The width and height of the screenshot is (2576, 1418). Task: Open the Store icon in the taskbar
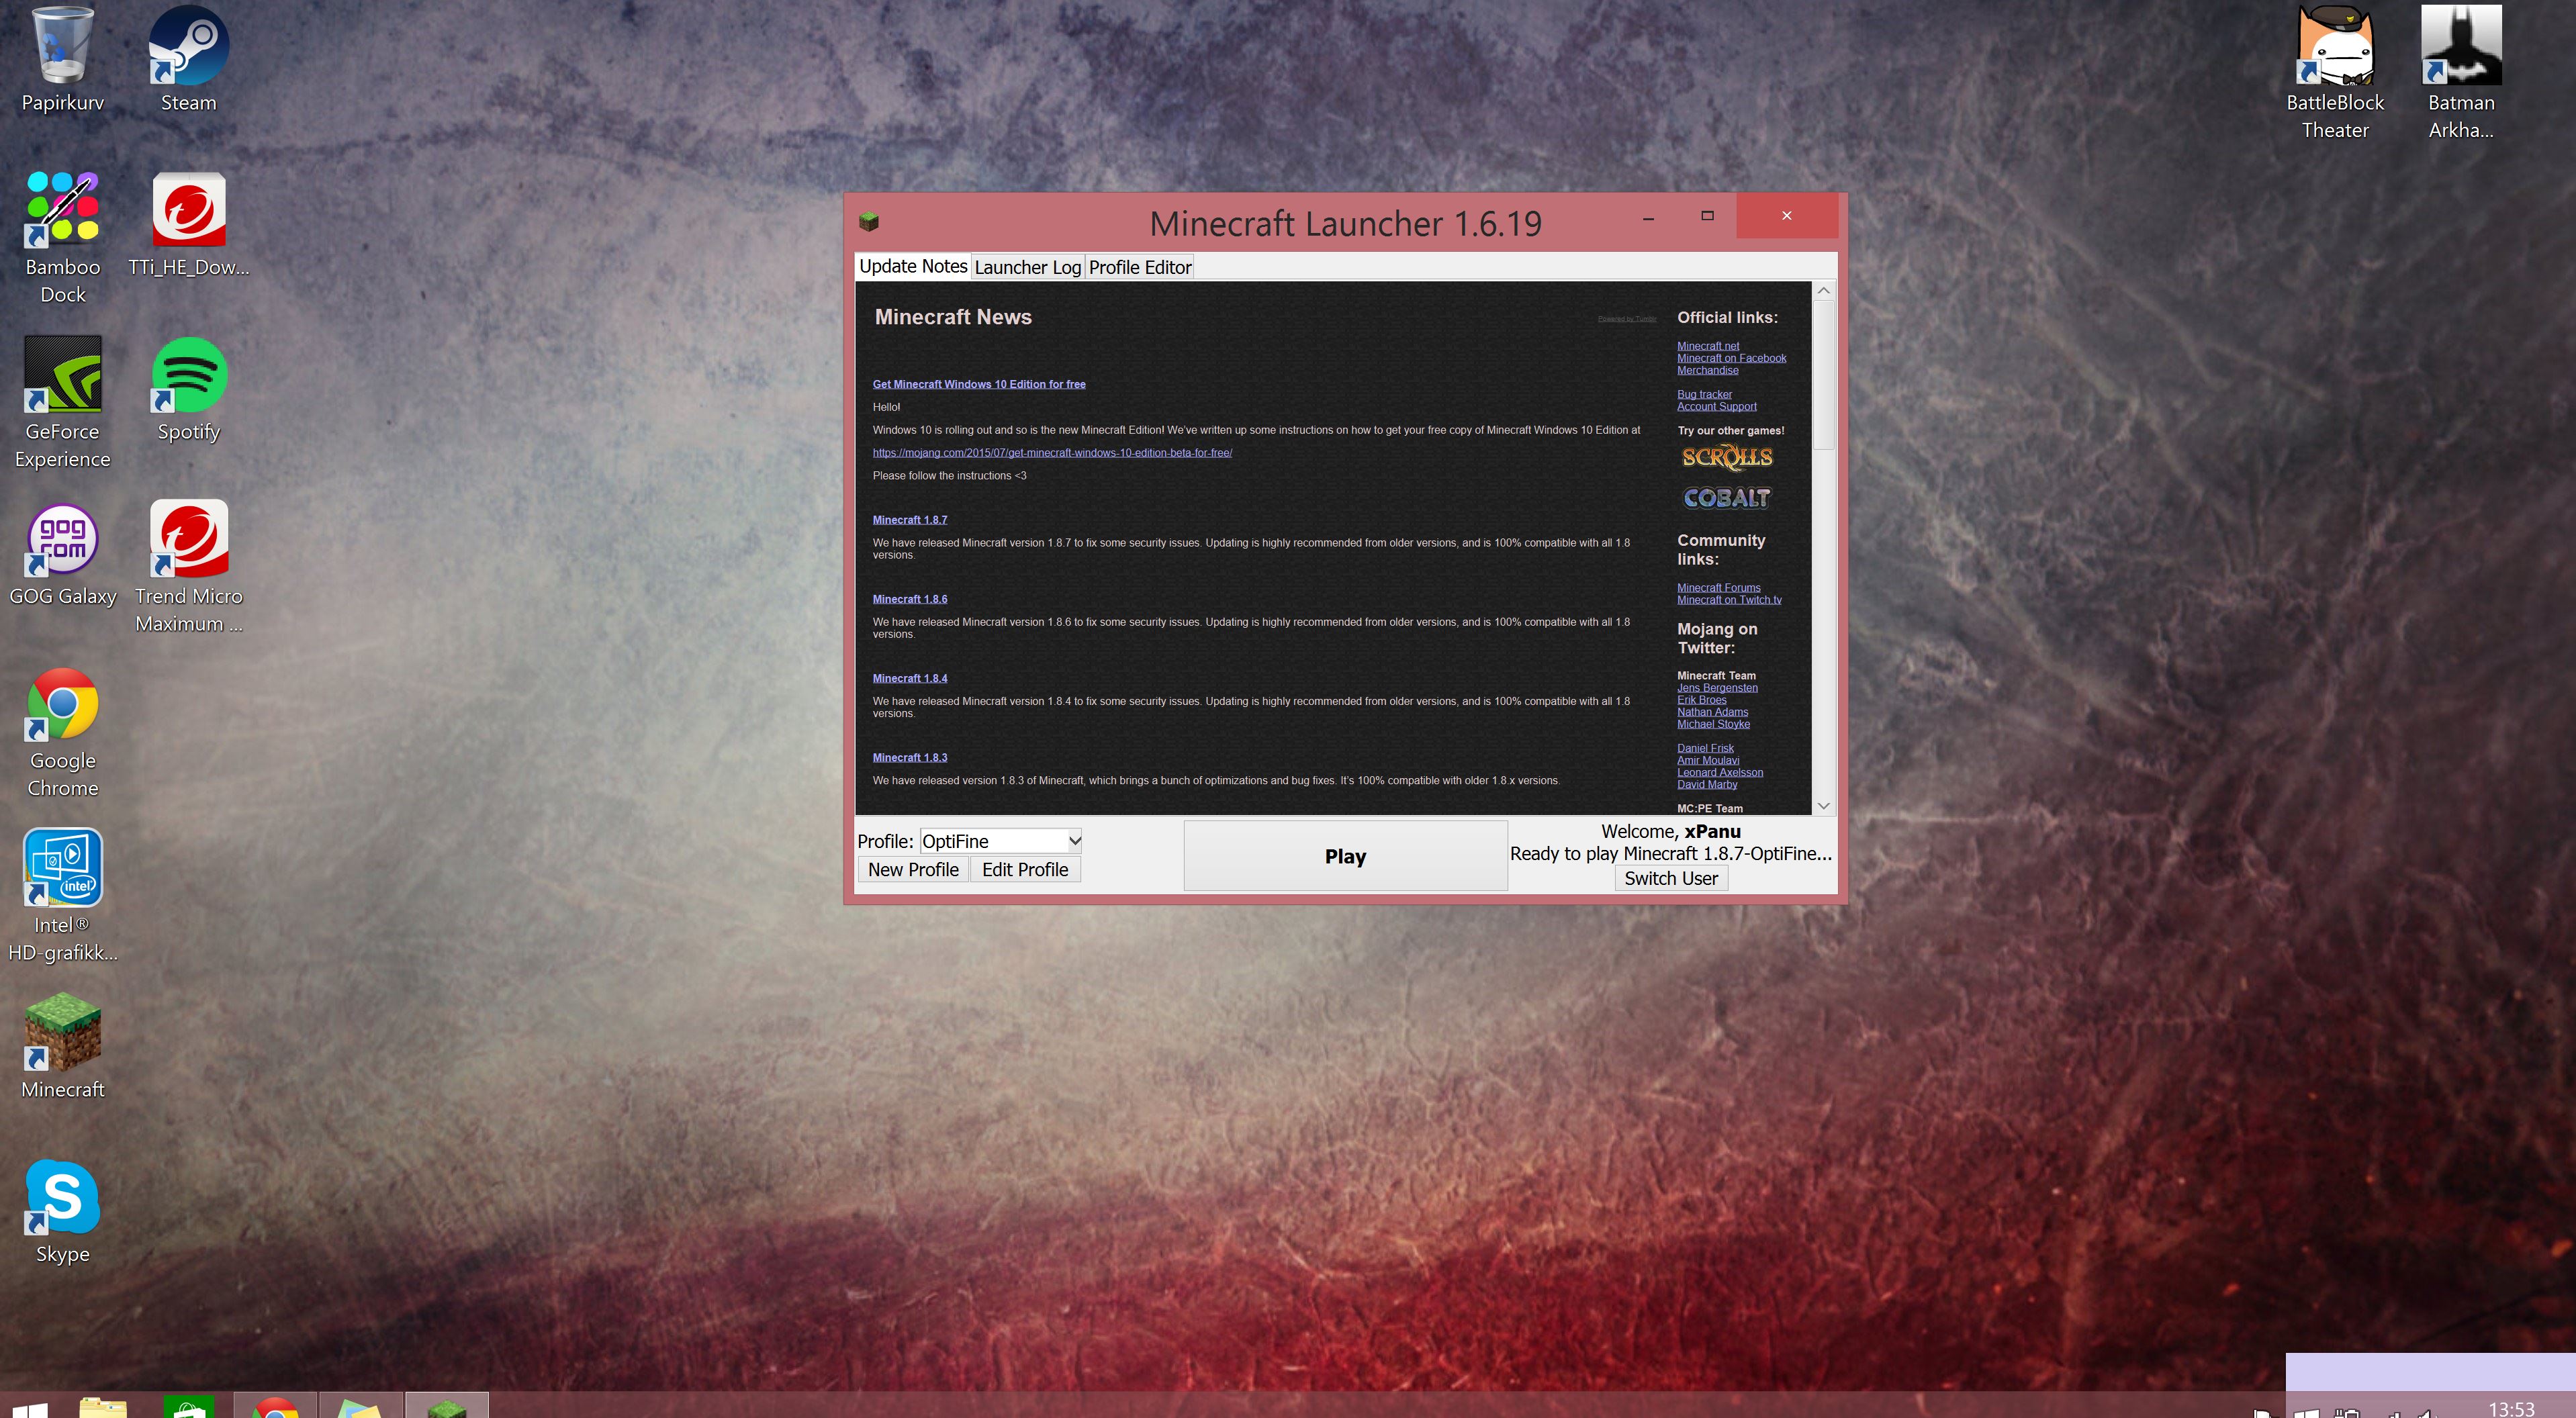pos(189,1407)
